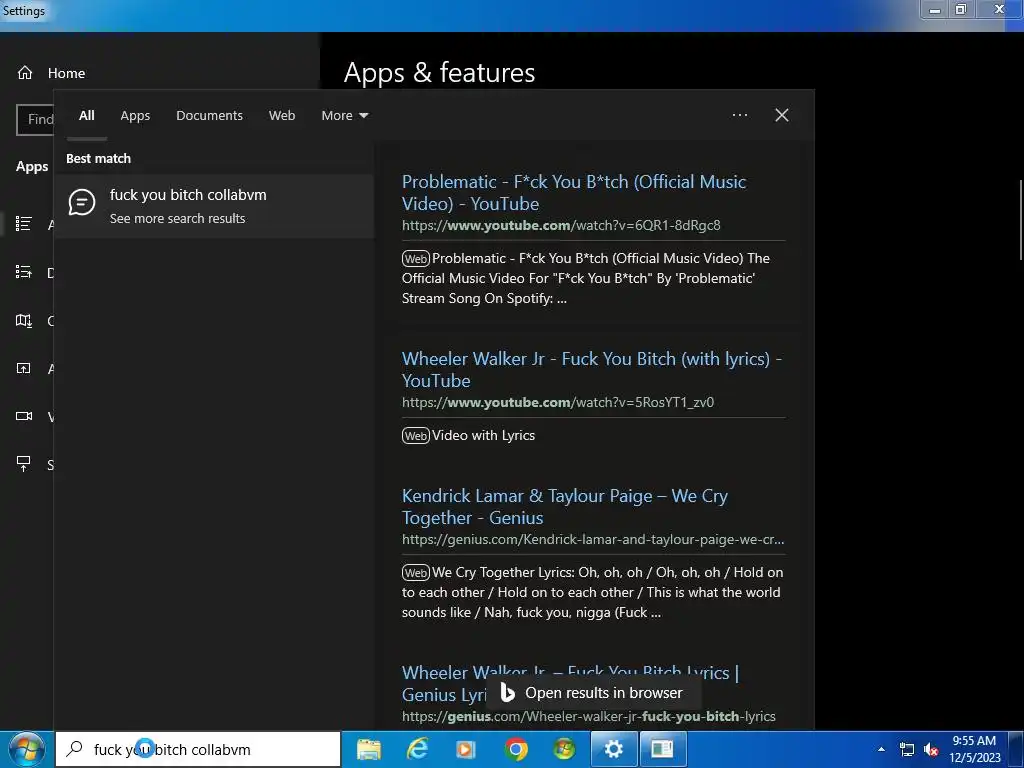The width and height of the screenshot is (1024, 768).
Task: Open the media player taskbar icon
Action: pos(466,749)
